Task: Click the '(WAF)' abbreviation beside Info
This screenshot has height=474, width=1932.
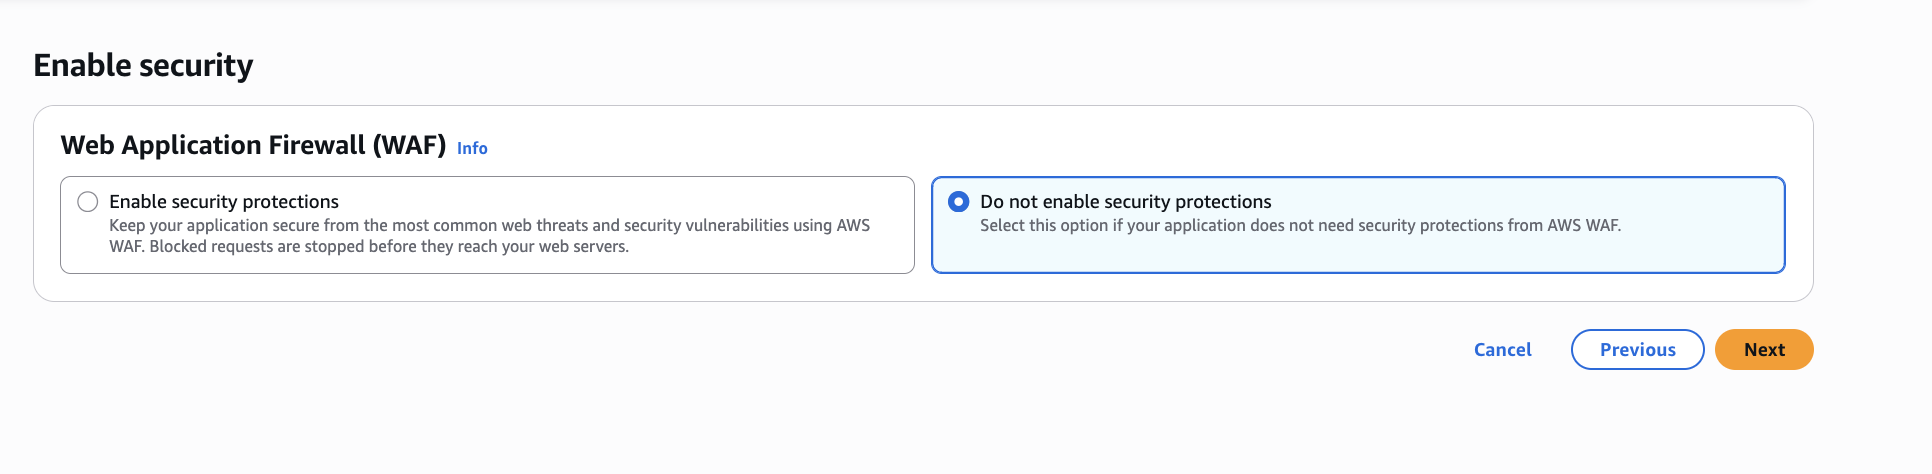Action: click(409, 146)
